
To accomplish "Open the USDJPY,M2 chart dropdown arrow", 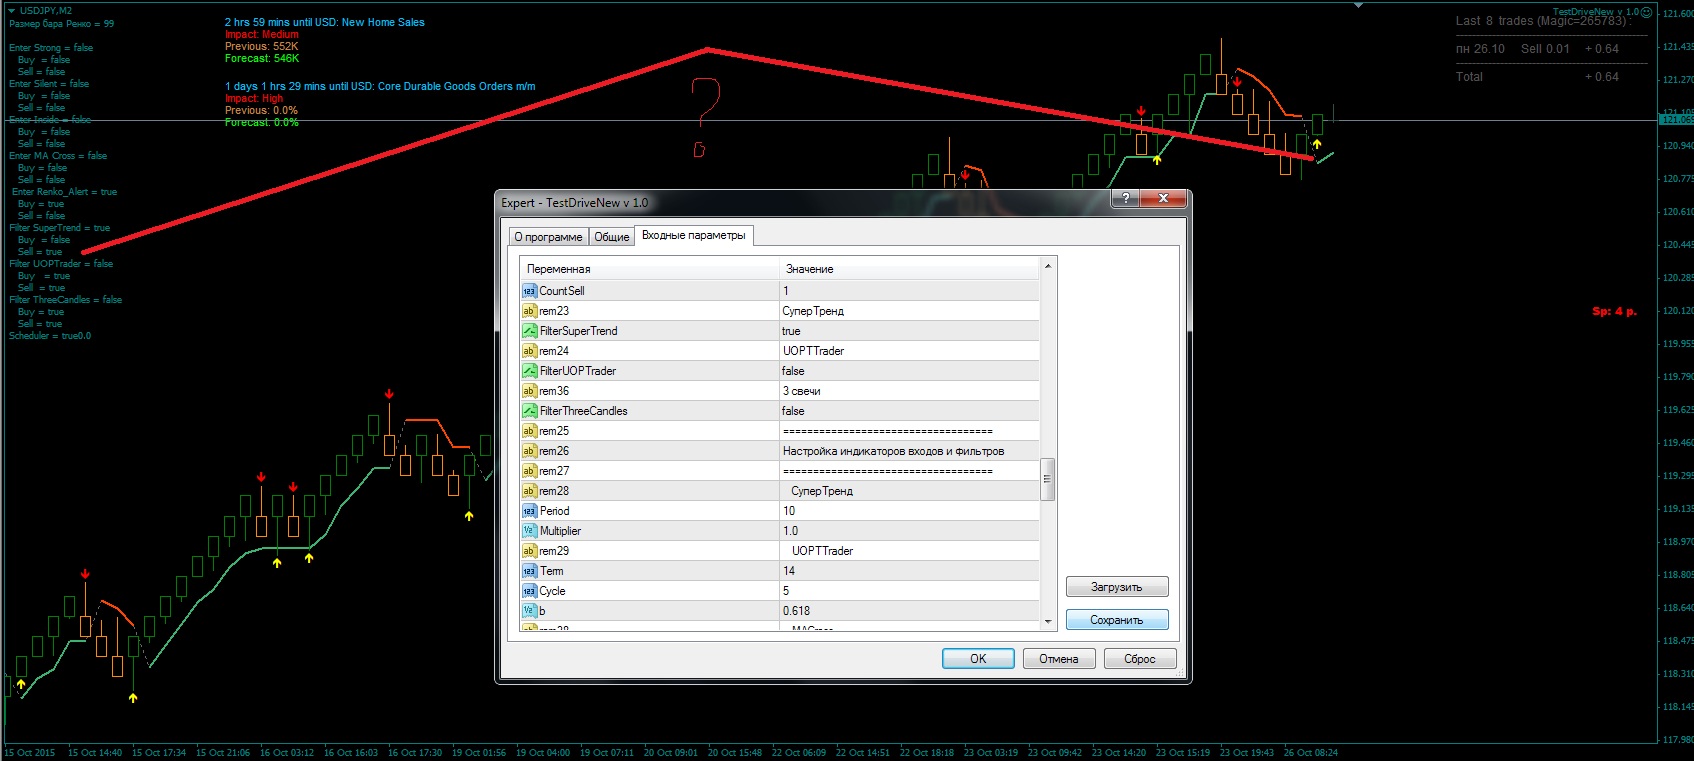I will point(12,11).
